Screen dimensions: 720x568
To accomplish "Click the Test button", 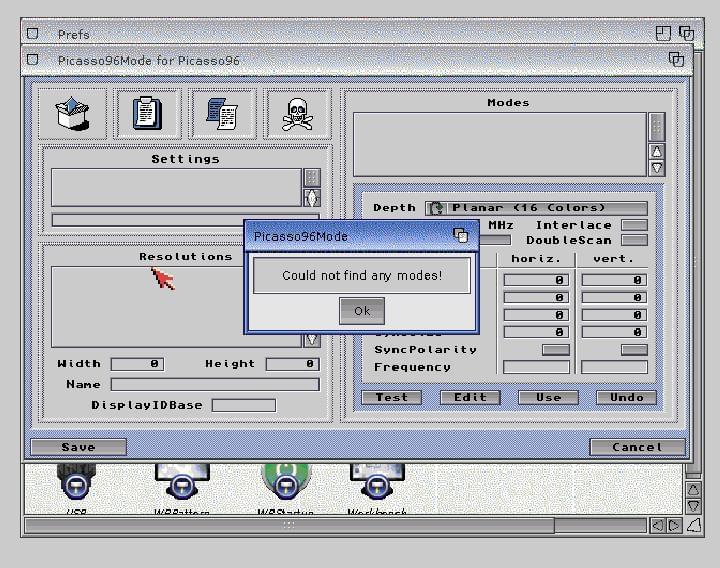I will pos(392,397).
